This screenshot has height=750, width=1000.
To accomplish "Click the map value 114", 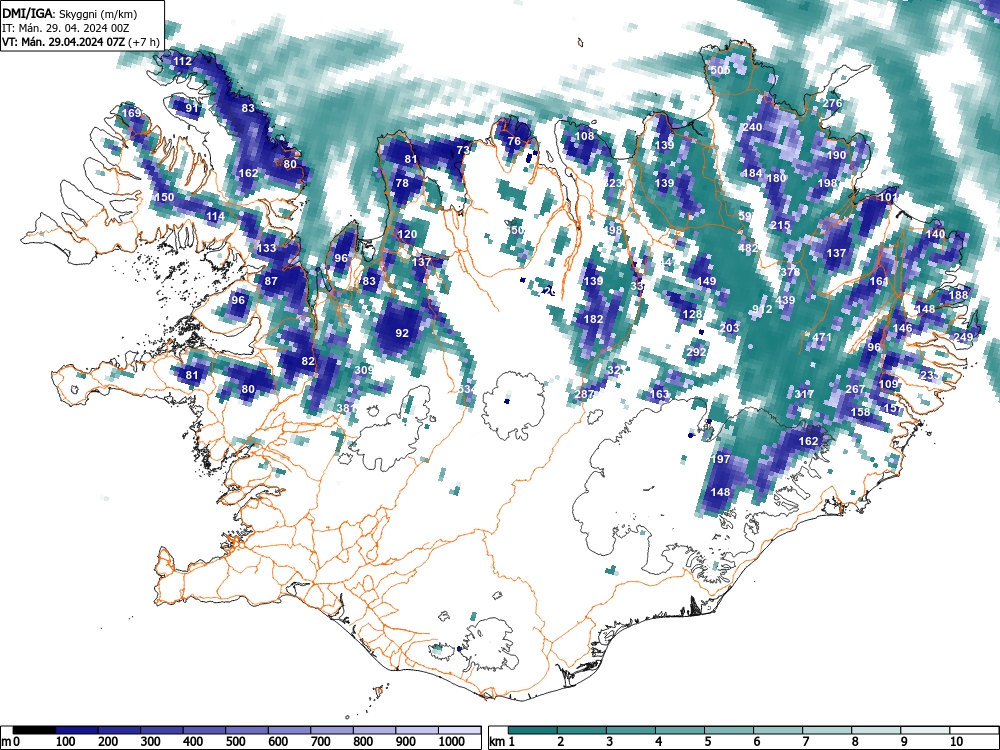I will [x=216, y=216].
